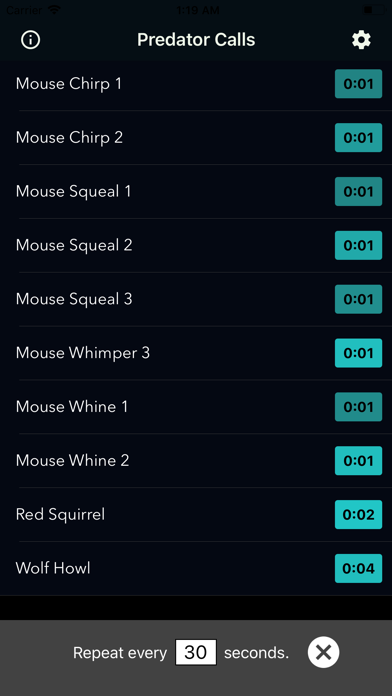The width and height of the screenshot is (392, 696).
Task: Select the Wolf Howl list row
Action: 196,568
